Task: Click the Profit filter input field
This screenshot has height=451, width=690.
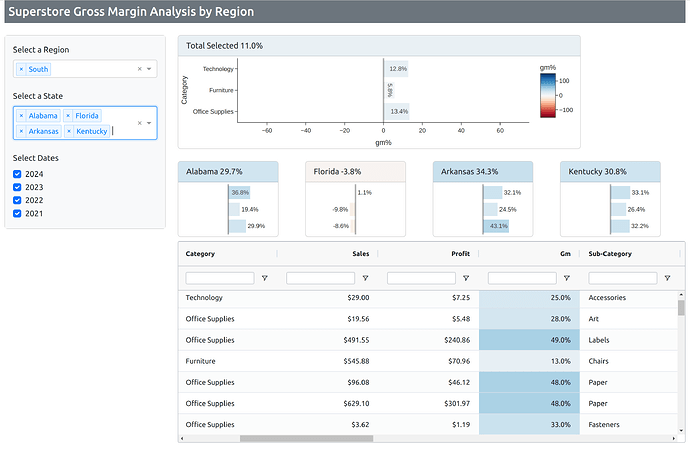Action: pos(421,278)
